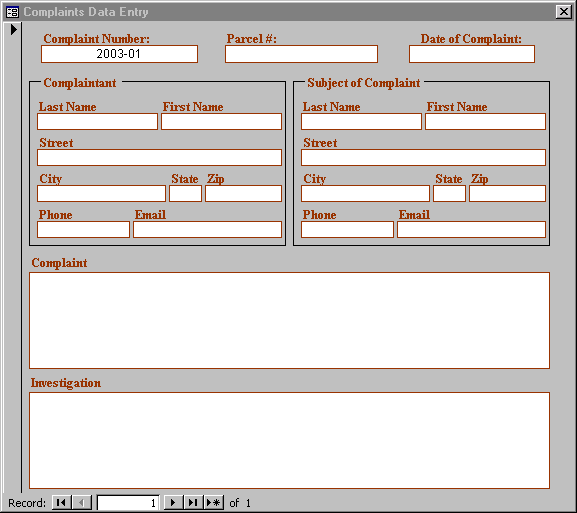Select Subject of Complaint Phone field
577x513 pixels.
tap(347, 230)
